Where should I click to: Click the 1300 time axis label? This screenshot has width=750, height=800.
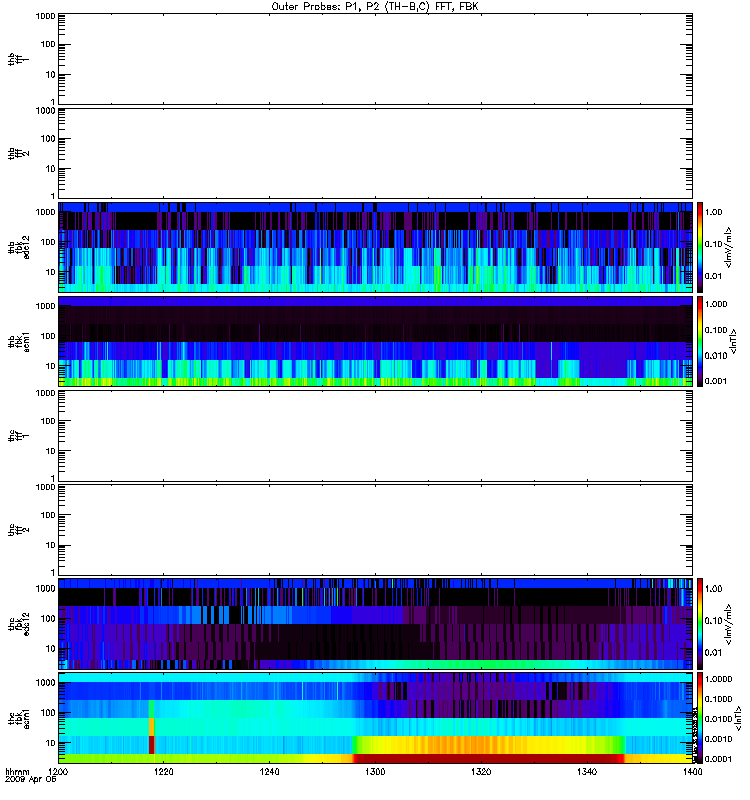pyautogui.click(x=375, y=772)
